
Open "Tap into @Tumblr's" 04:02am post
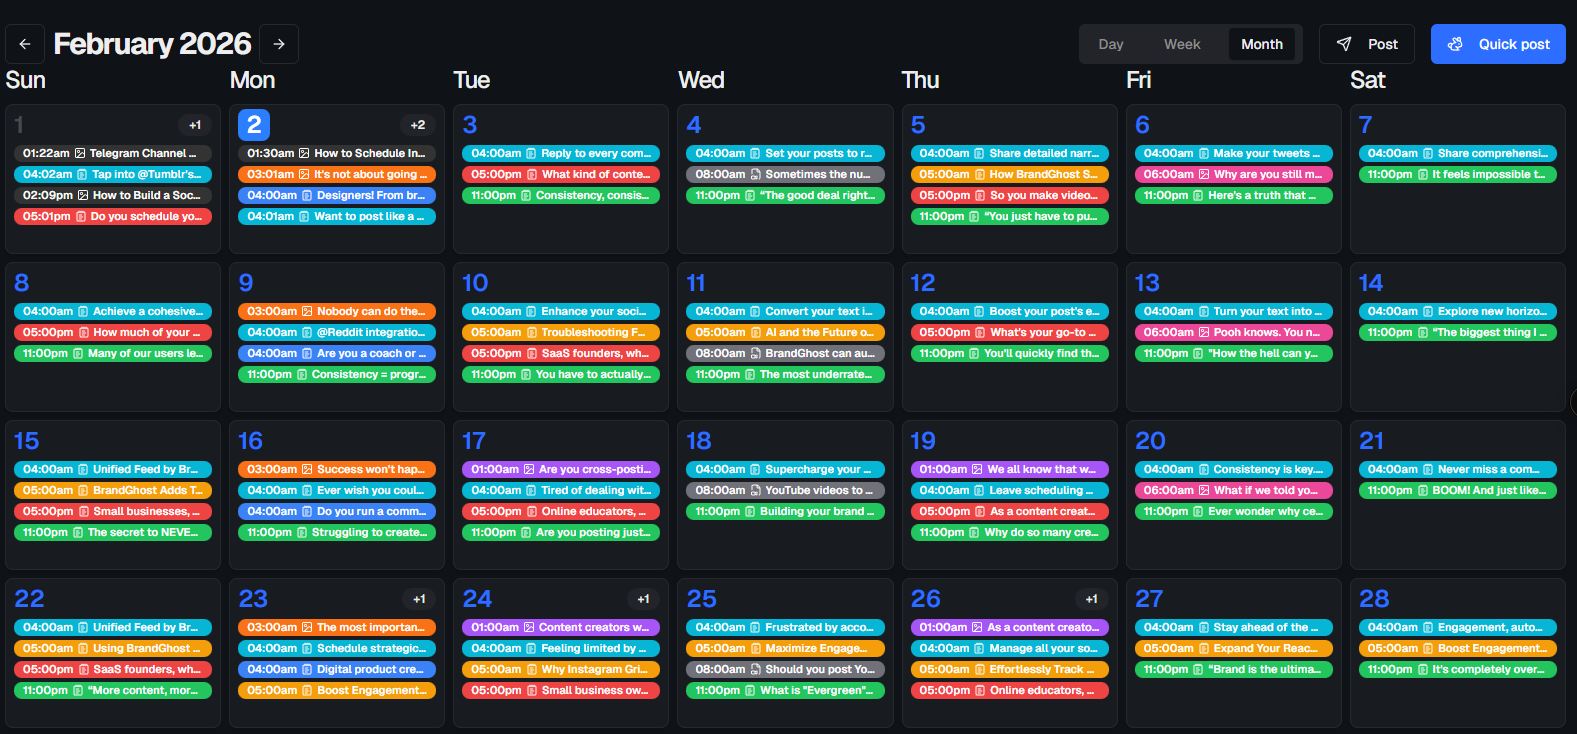click(113, 174)
